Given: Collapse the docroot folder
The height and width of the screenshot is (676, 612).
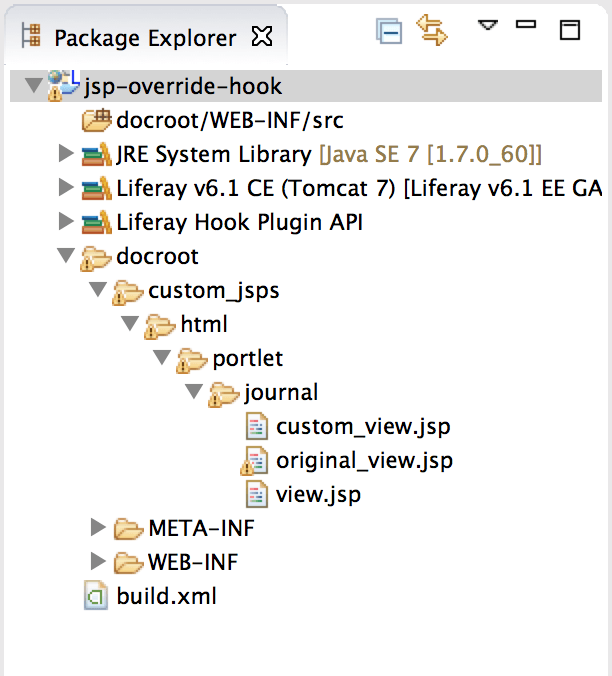Looking at the screenshot, I should [x=66, y=257].
